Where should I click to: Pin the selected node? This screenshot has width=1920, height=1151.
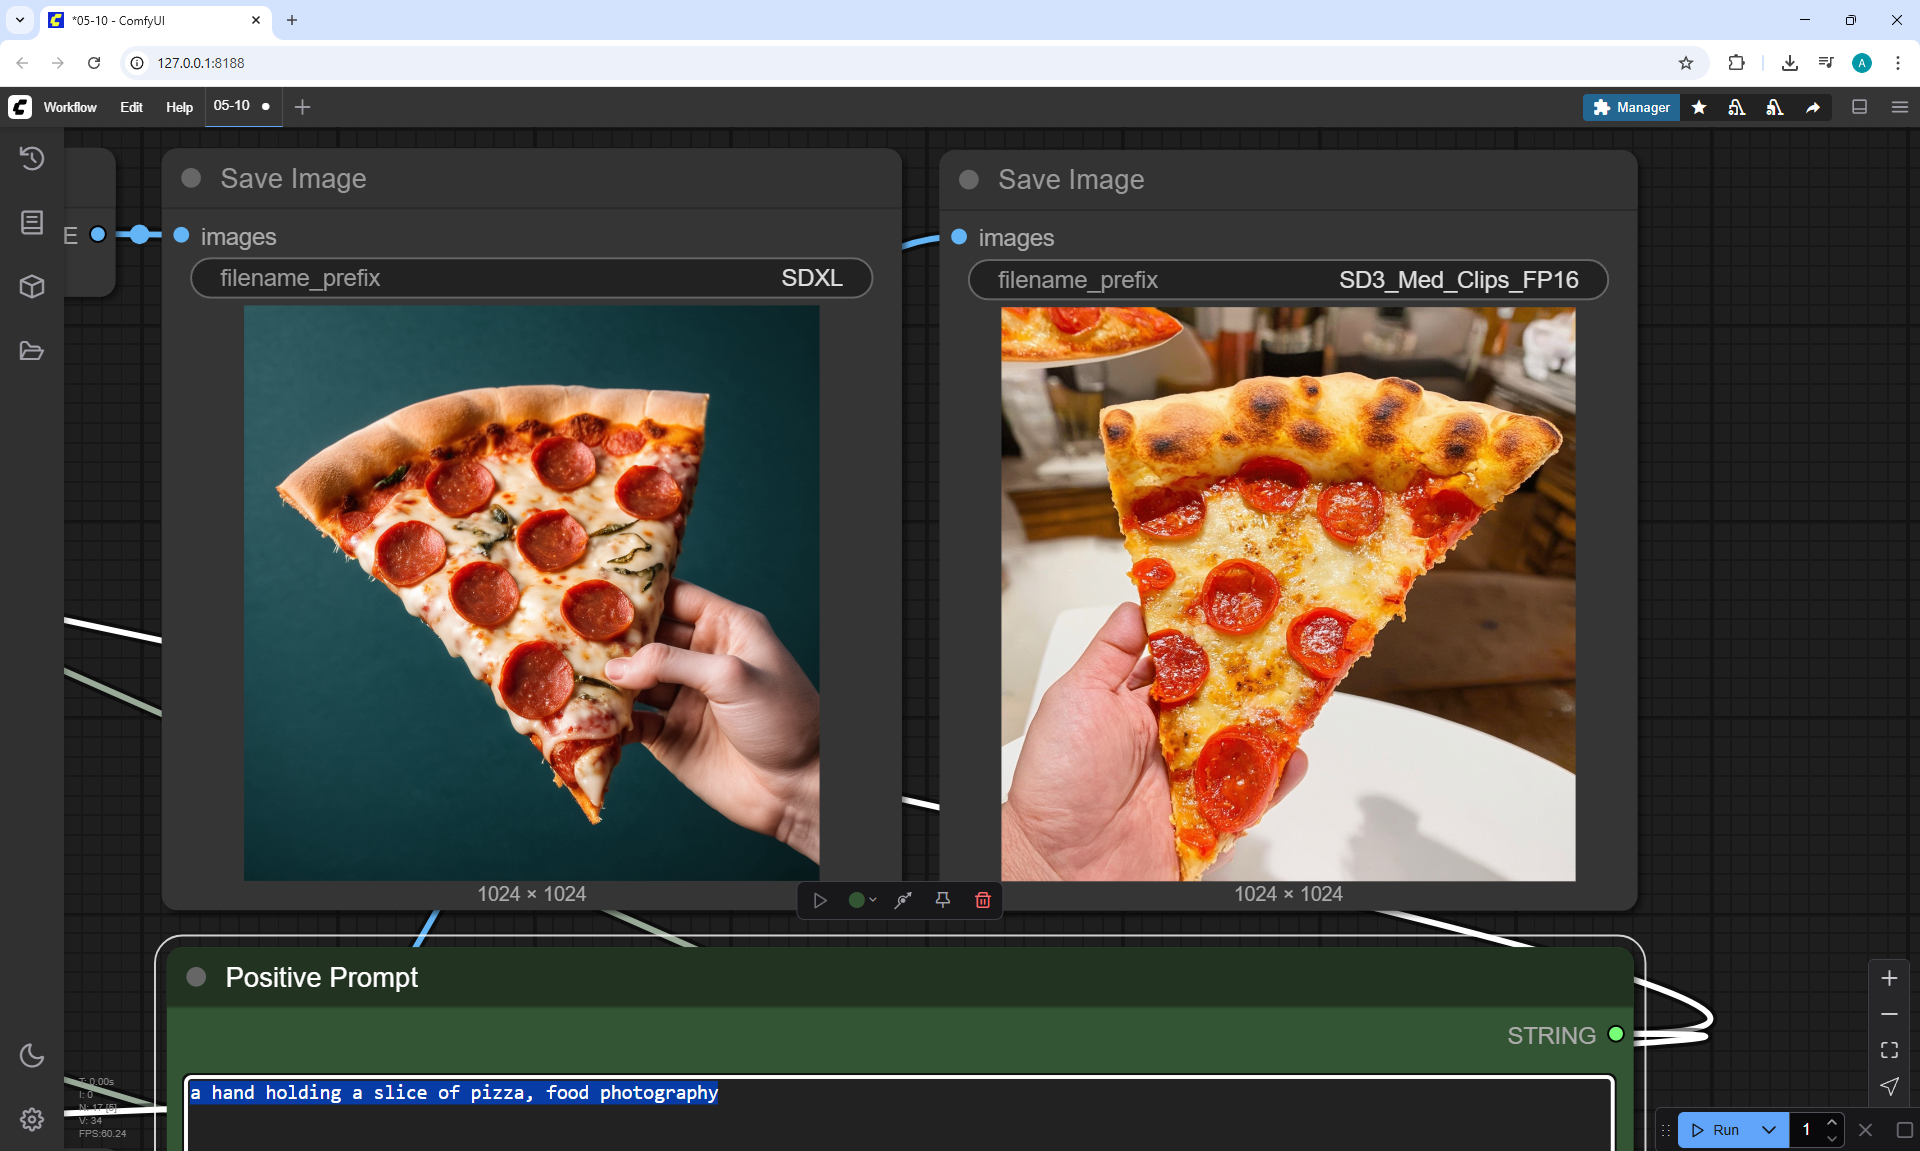tap(942, 900)
